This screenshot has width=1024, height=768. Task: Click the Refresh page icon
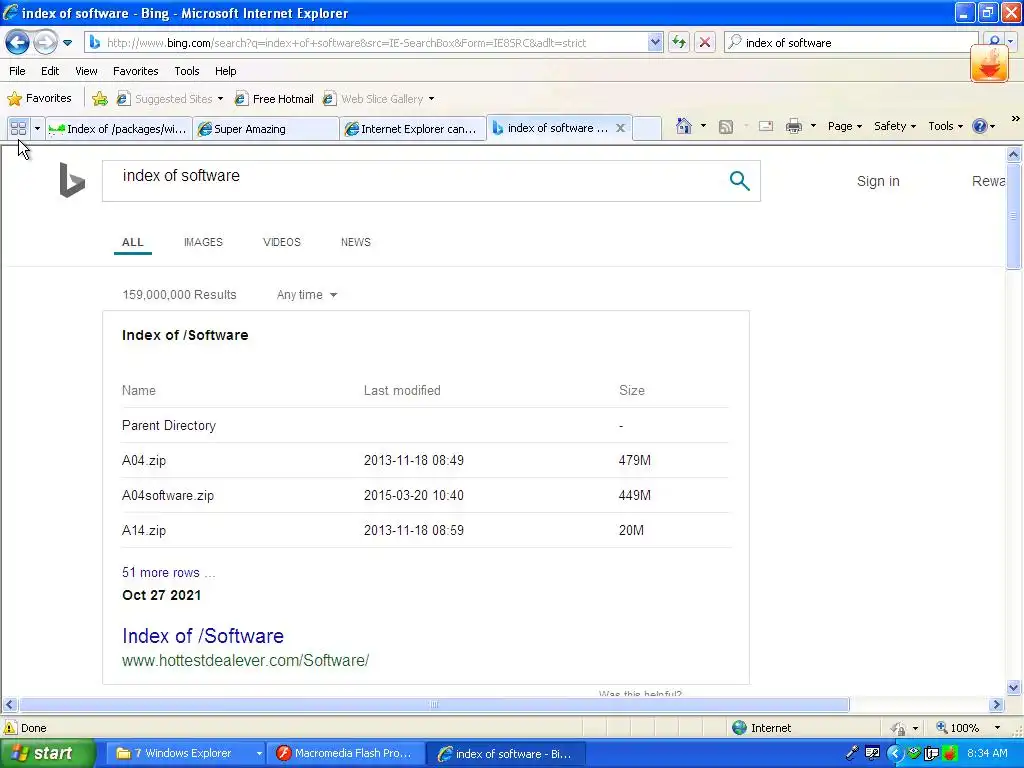pos(679,43)
